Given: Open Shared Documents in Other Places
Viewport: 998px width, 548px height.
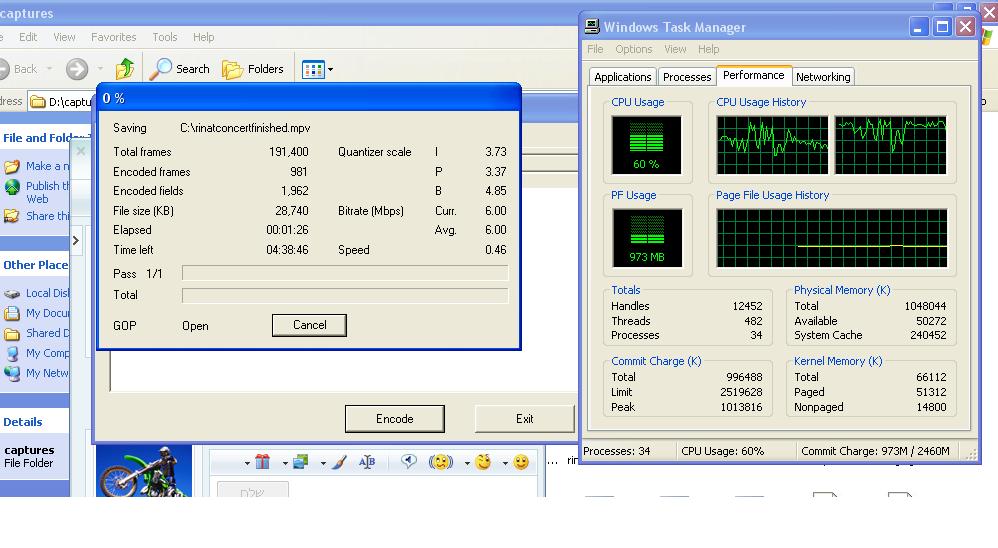Looking at the screenshot, I should (x=47, y=333).
